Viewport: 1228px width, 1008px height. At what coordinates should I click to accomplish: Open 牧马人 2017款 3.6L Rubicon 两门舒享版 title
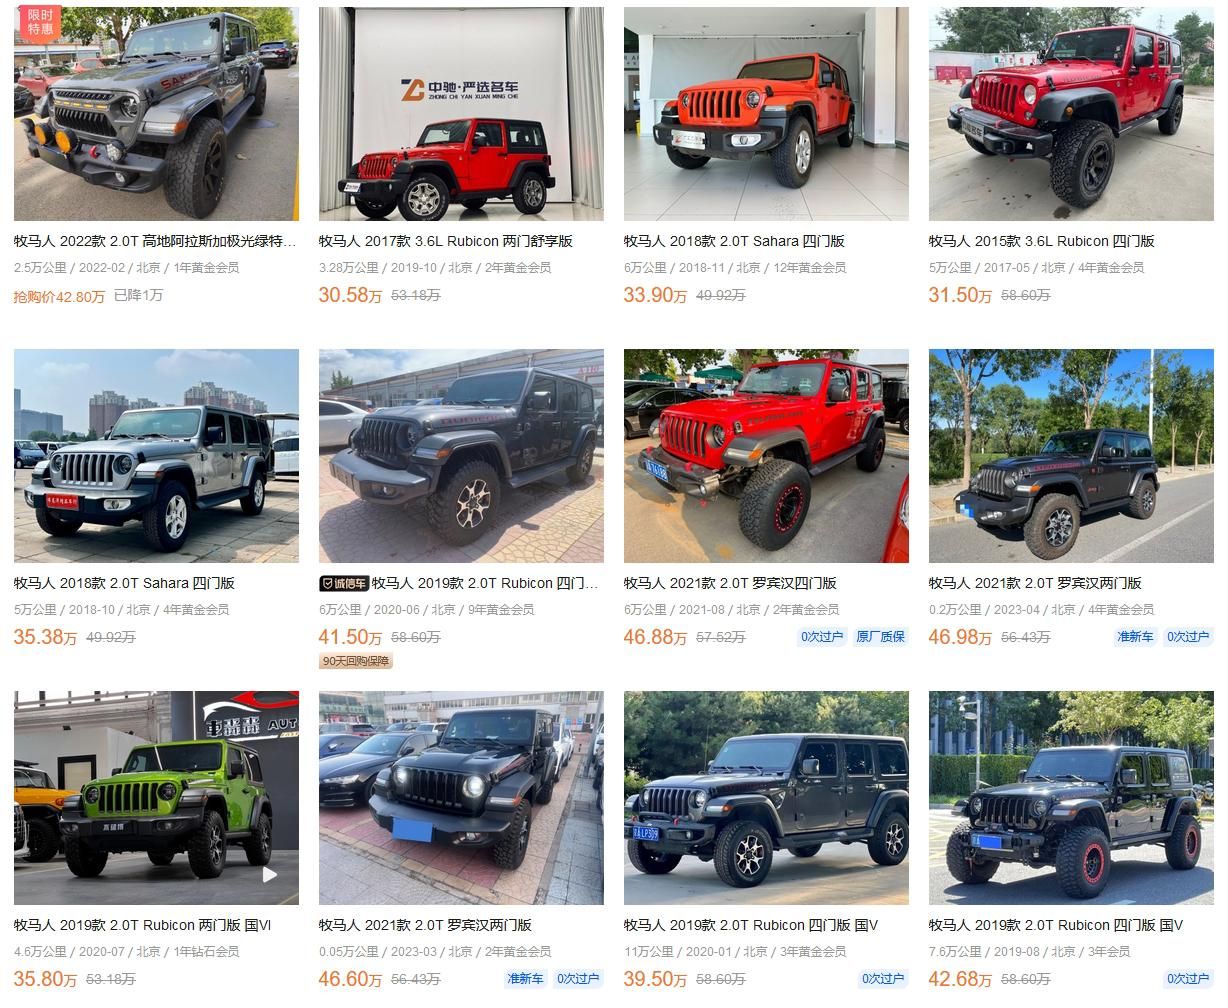pos(446,241)
